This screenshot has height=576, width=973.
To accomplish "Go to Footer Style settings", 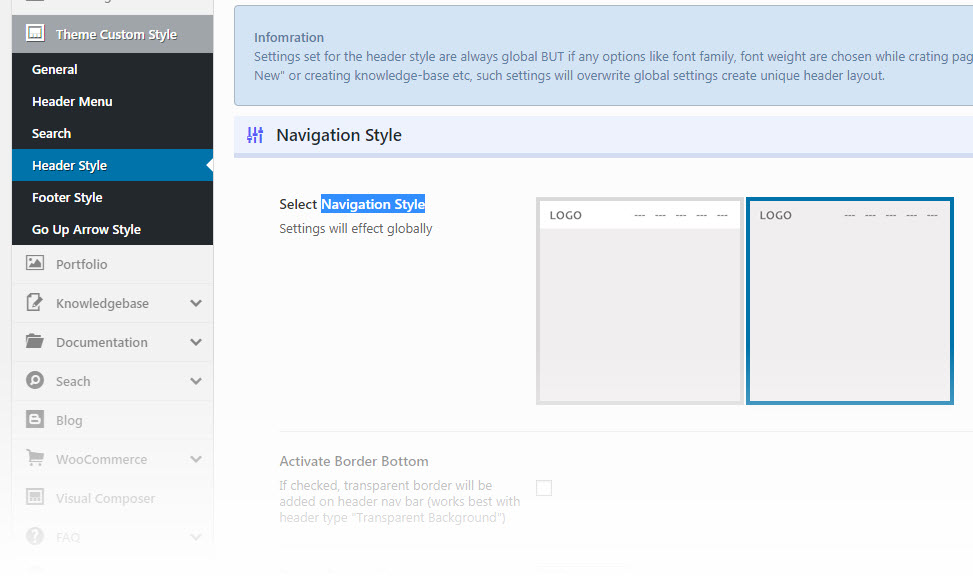I will pos(67,197).
